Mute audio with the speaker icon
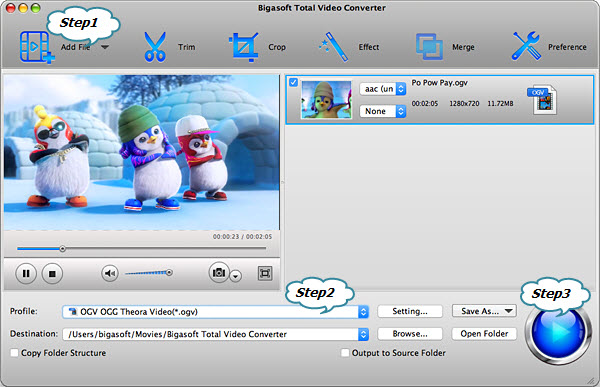The image size is (600, 387). 110,273
